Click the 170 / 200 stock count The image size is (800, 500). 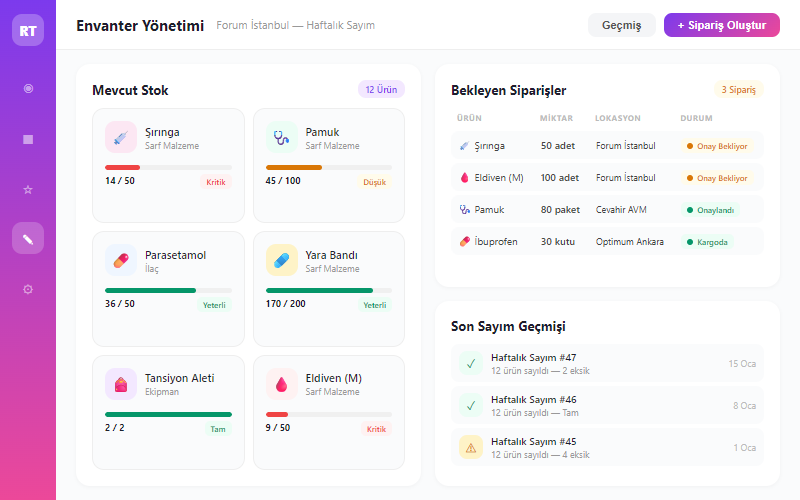tap(286, 304)
